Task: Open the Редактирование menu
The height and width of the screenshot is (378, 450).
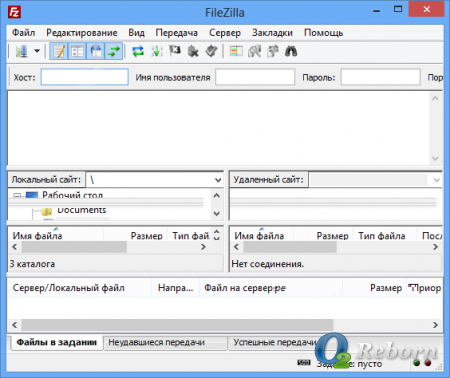Action: [x=82, y=33]
